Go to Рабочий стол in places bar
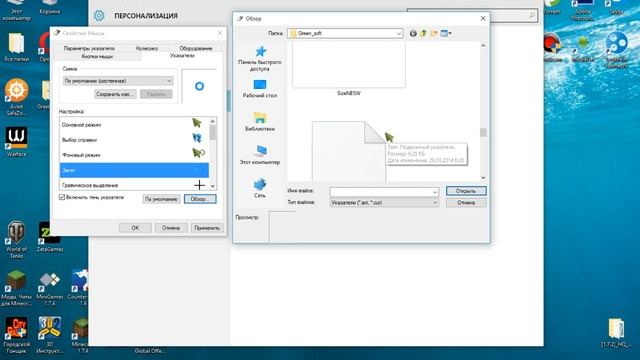The width and height of the screenshot is (640, 360). pyautogui.click(x=260, y=89)
